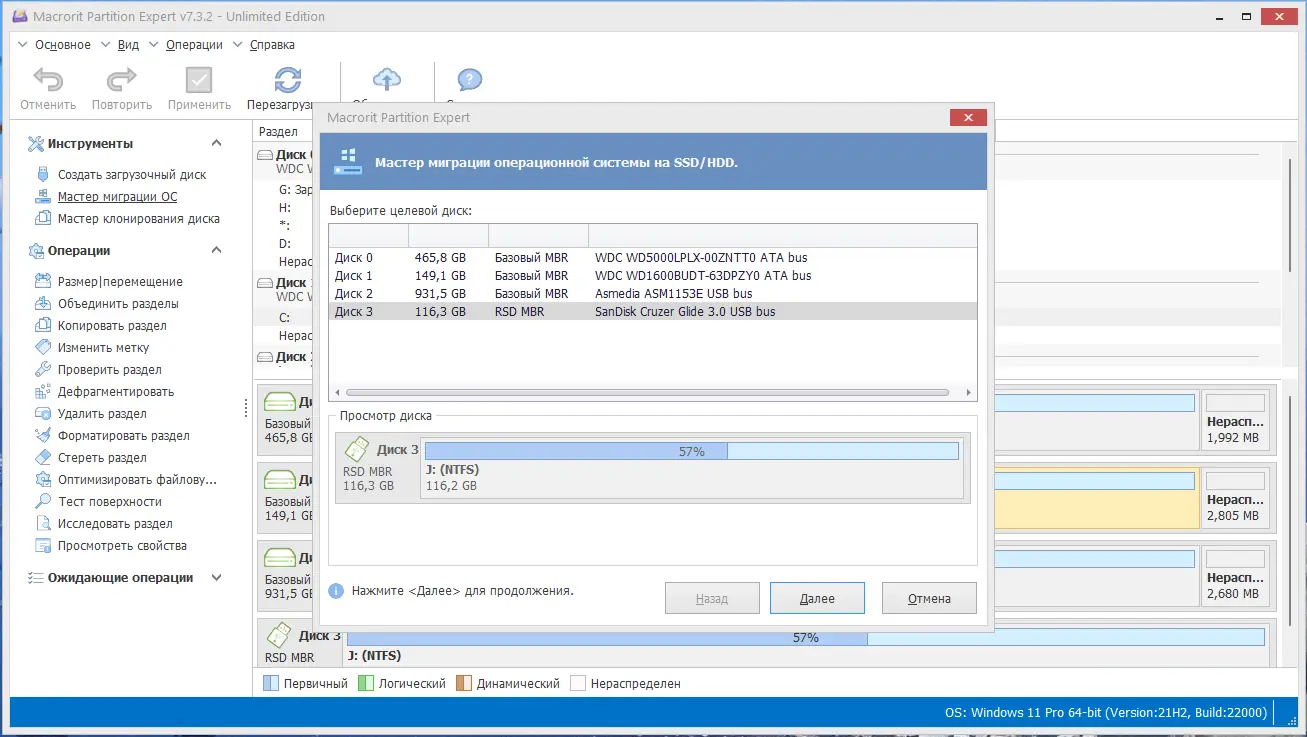
Task: Click the Нераспределен legend color swatch
Action: [578, 683]
